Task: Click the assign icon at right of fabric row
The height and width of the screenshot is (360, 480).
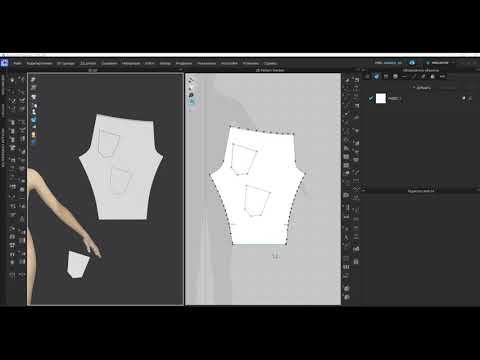Action: click(464, 98)
